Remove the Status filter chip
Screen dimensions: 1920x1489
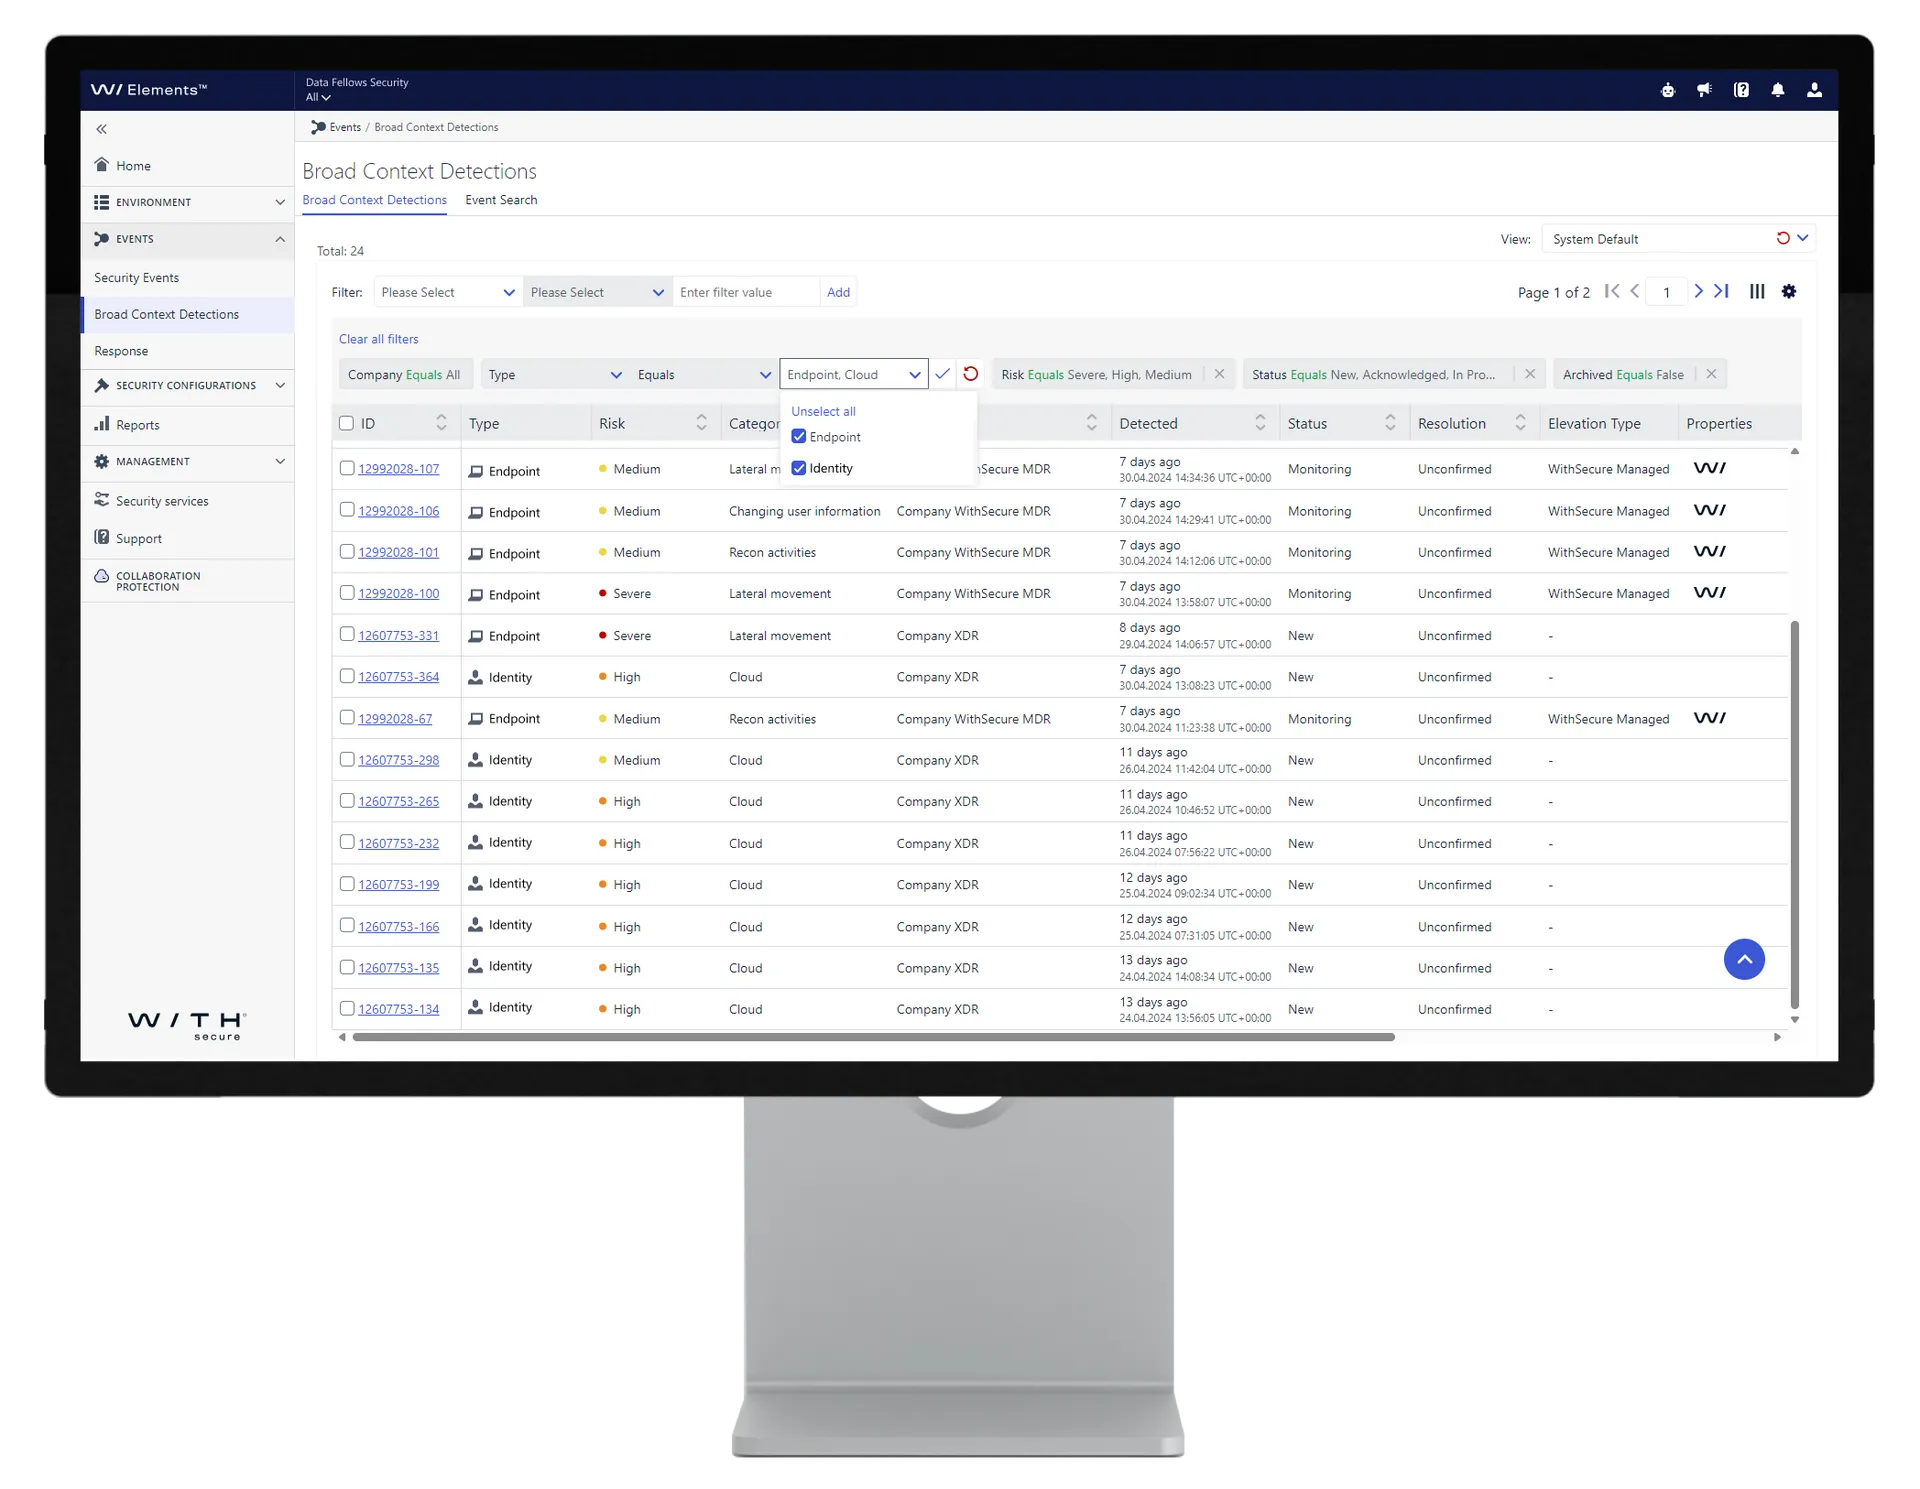click(x=1530, y=374)
